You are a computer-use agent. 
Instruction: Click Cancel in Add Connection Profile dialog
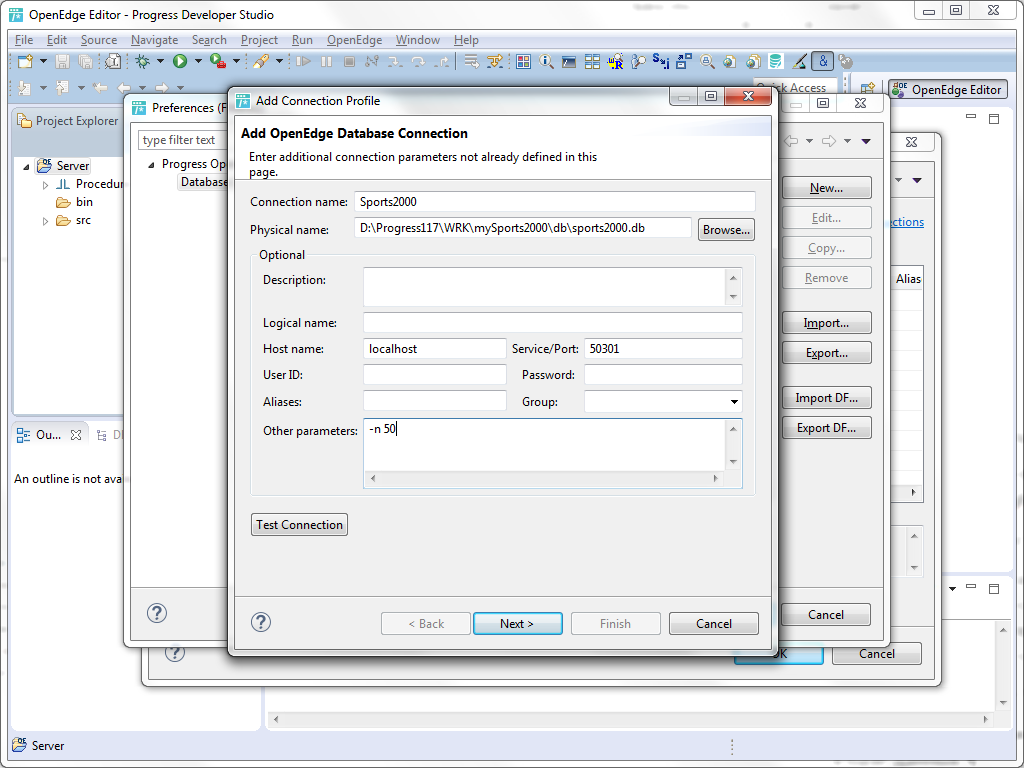(714, 624)
